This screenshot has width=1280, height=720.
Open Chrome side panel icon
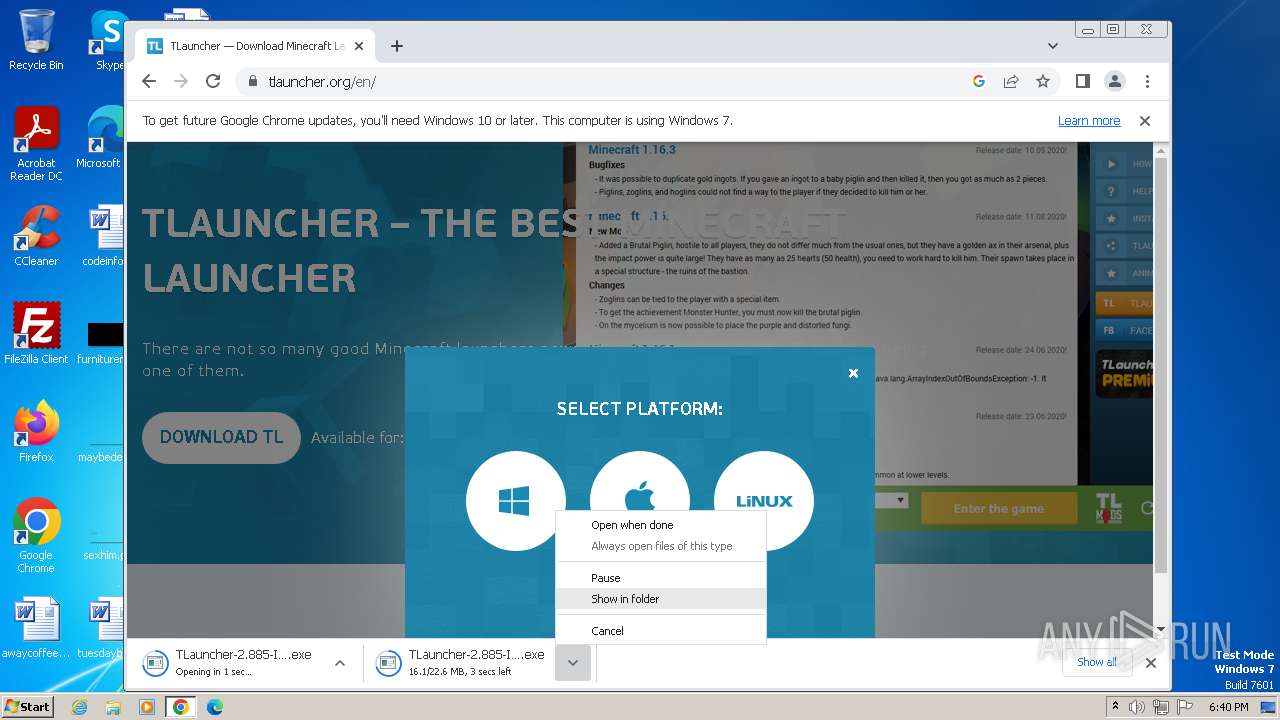pyautogui.click(x=1083, y=81)
